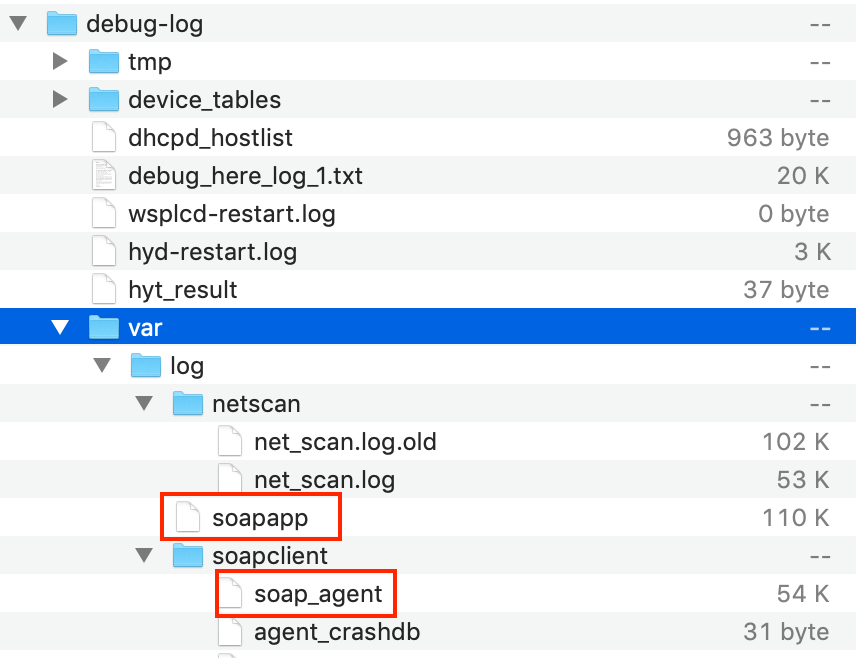
Task: Collapse the var folder disclosure triangle
Action: point(60,328)
